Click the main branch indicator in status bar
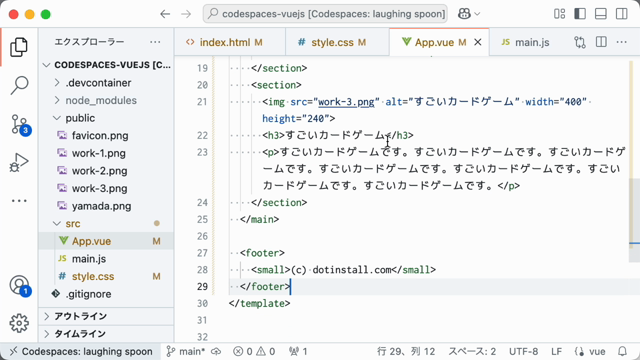Viewport: 640px width, 360px height. click(187, 351)
